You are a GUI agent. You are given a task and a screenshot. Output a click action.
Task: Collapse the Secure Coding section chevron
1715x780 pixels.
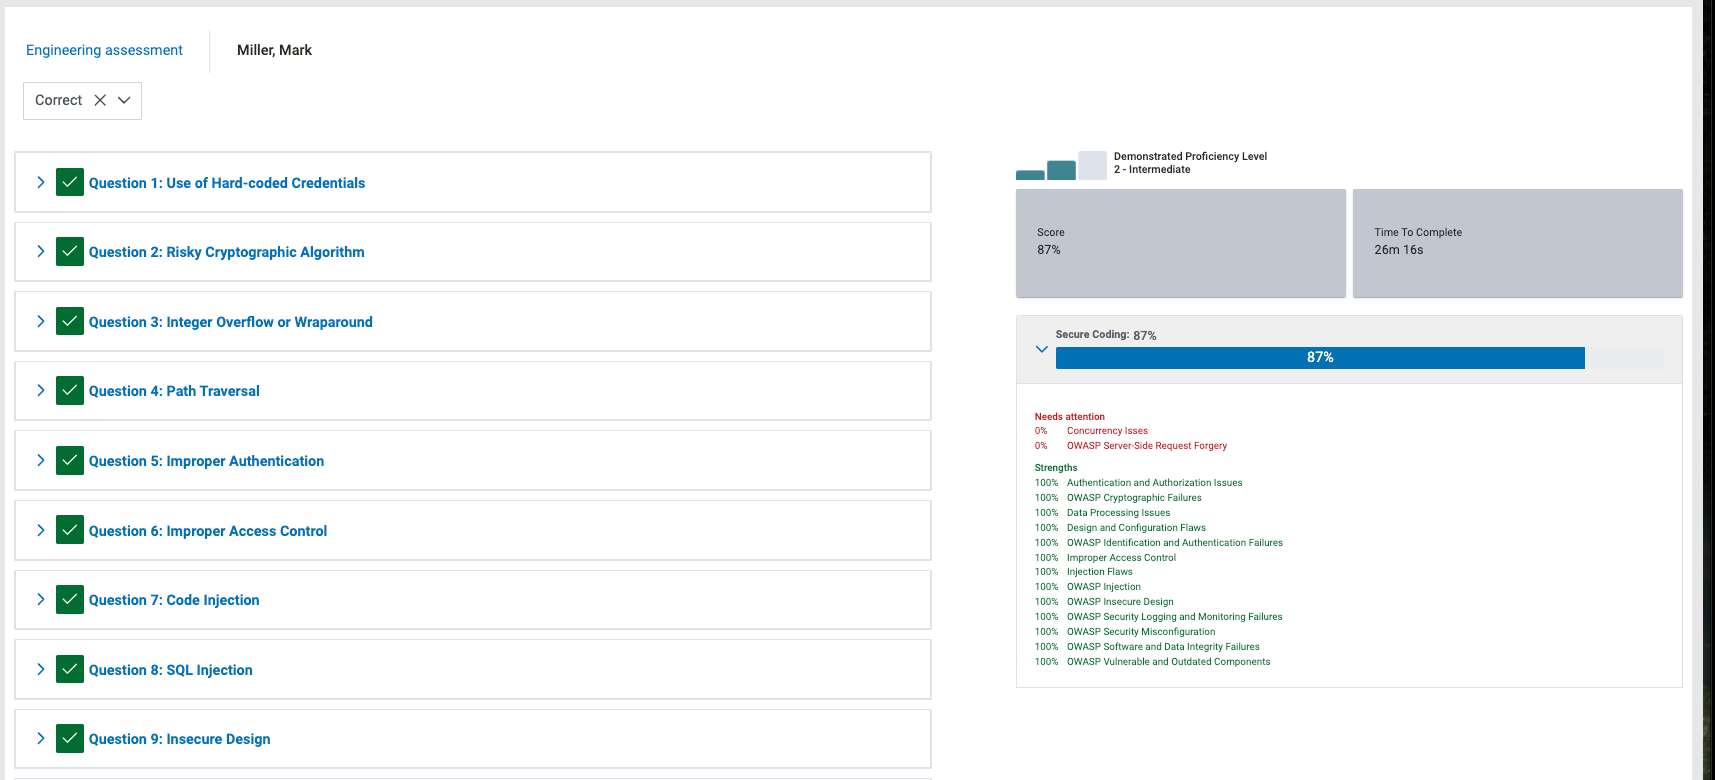pyautogui.click(x=1042, y=349)
